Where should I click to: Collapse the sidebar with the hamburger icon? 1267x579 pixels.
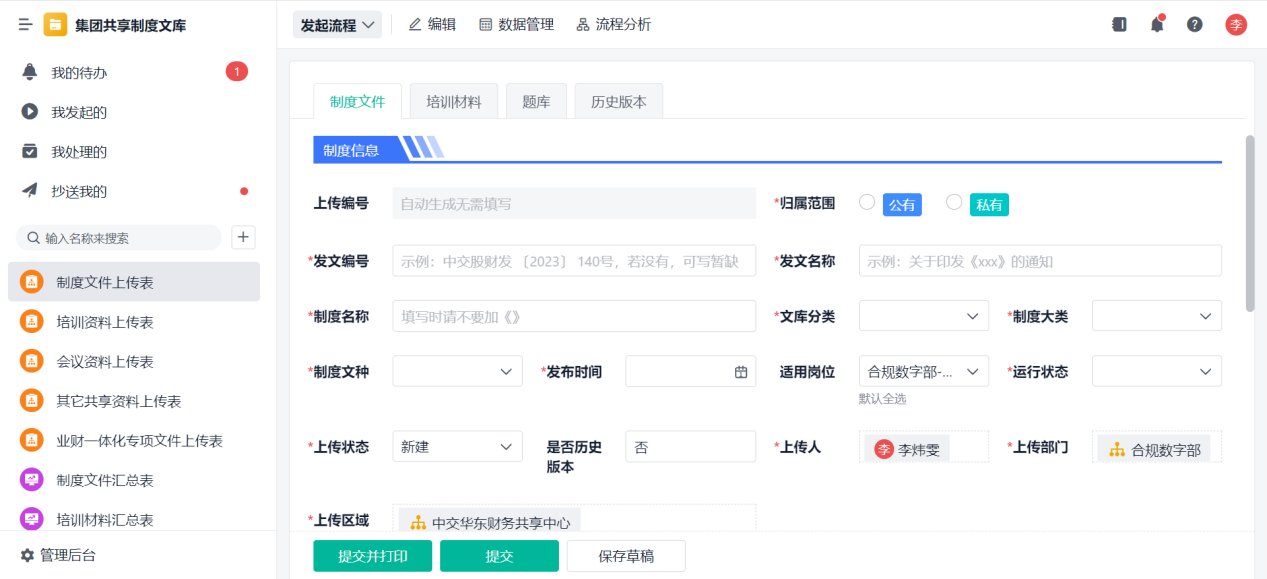point(26,25)
